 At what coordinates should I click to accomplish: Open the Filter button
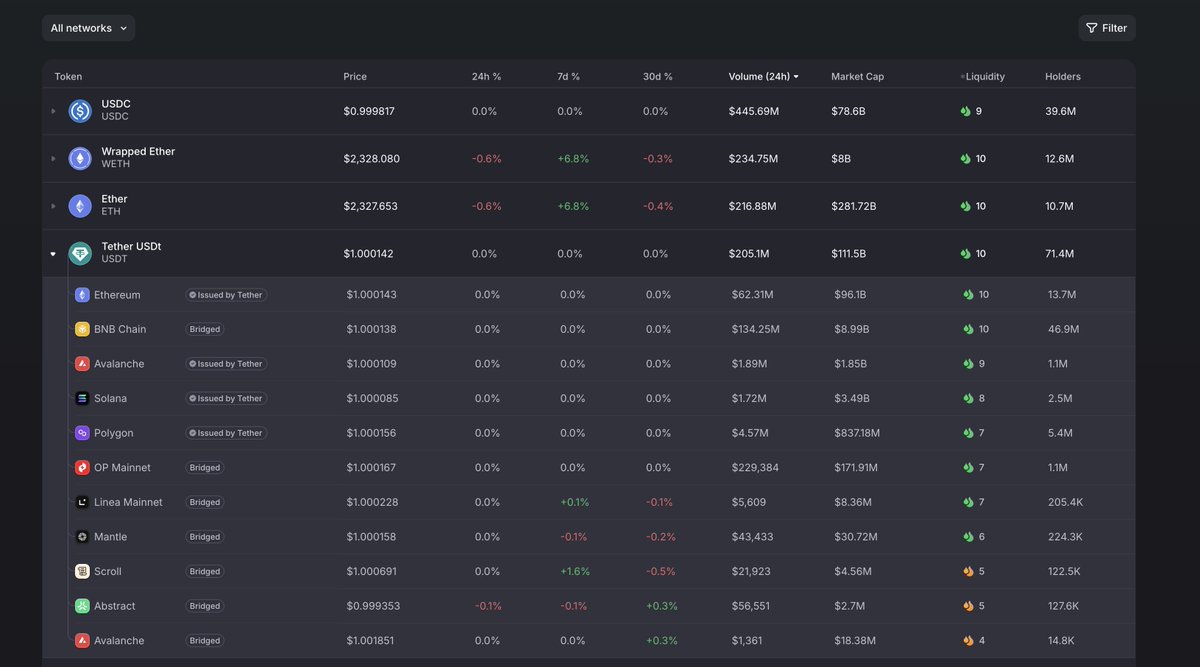[x=1107, y=28]
